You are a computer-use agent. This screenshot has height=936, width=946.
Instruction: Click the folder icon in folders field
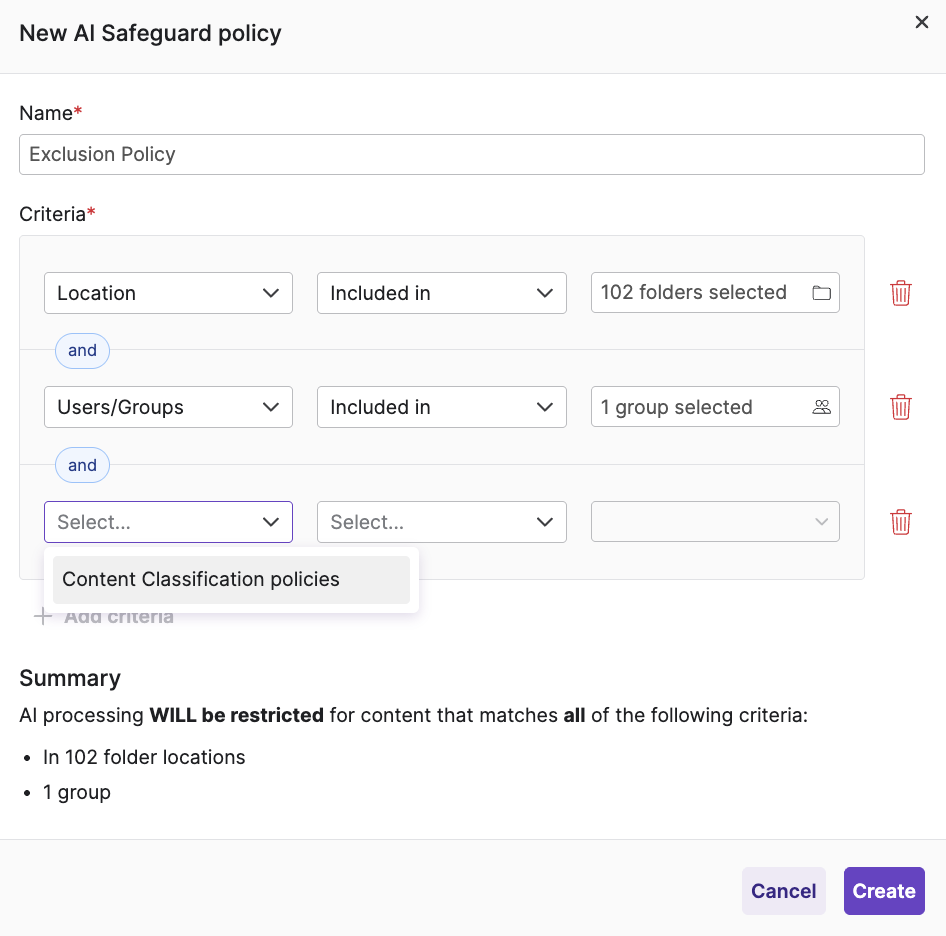pyautogui.click(x=821, y=293)
